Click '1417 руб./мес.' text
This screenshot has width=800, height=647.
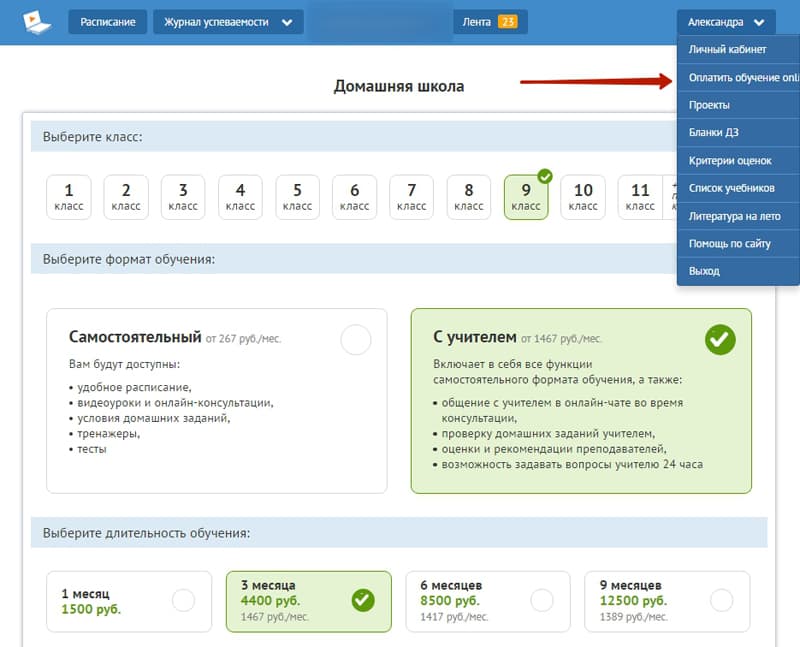(x=454, y=617)
